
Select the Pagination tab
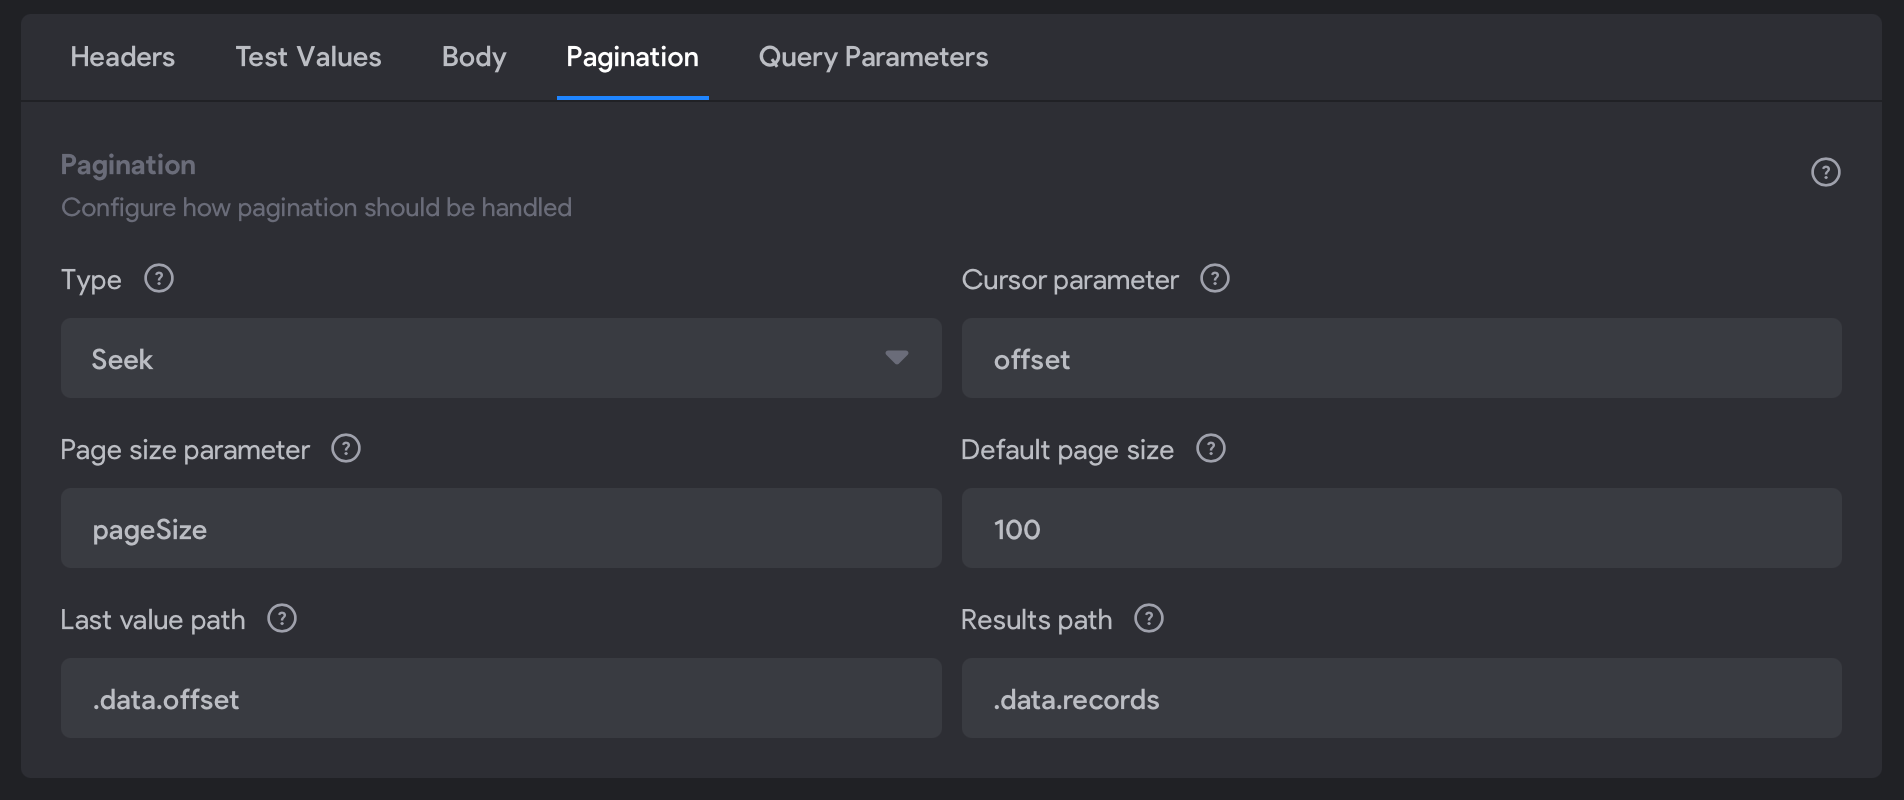coord(632,57)
